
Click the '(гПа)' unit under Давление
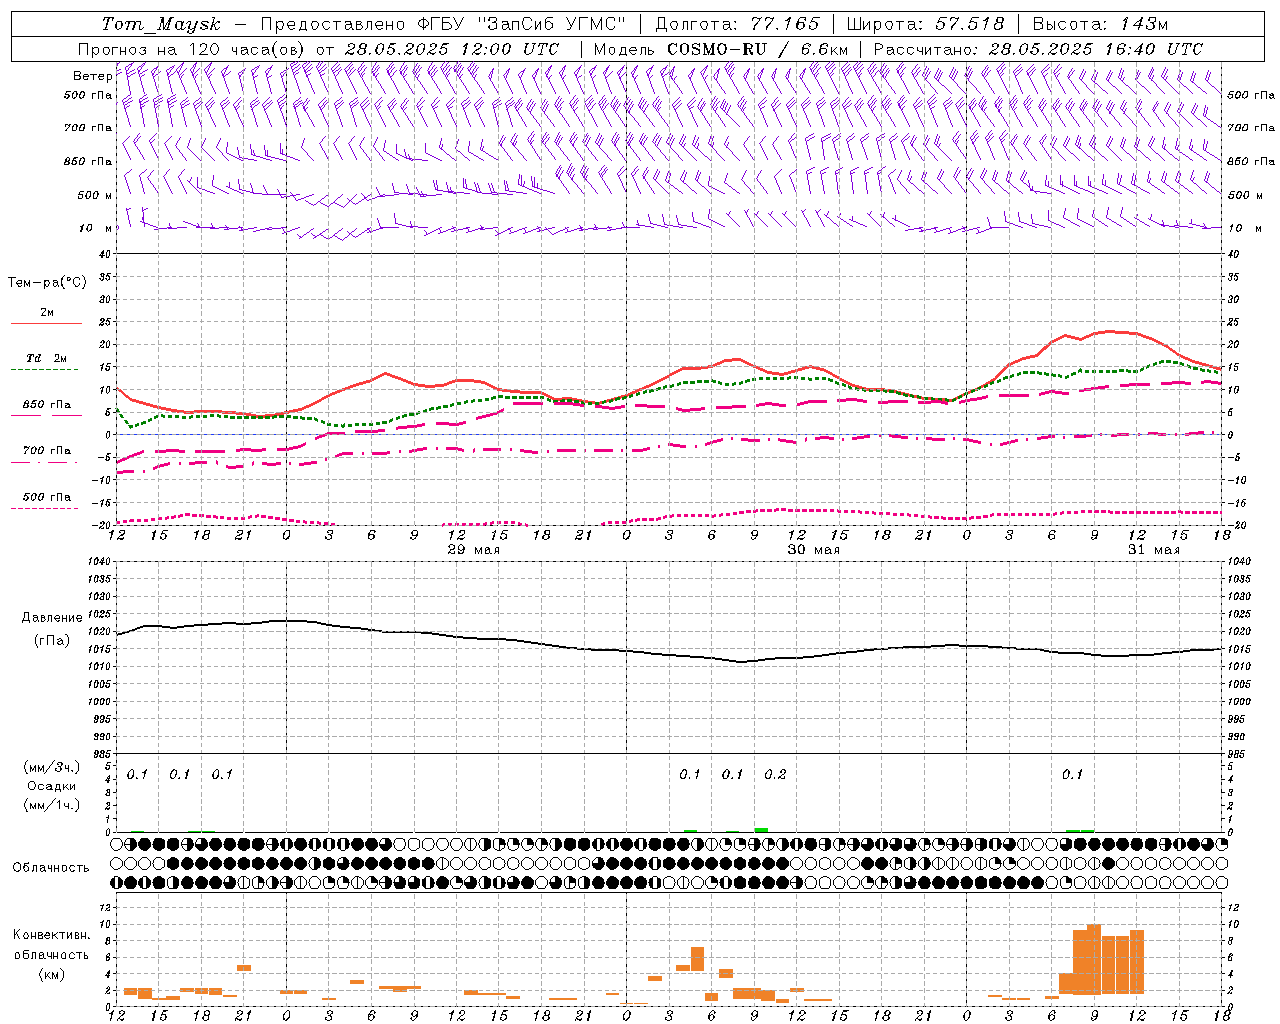(52, 640)
